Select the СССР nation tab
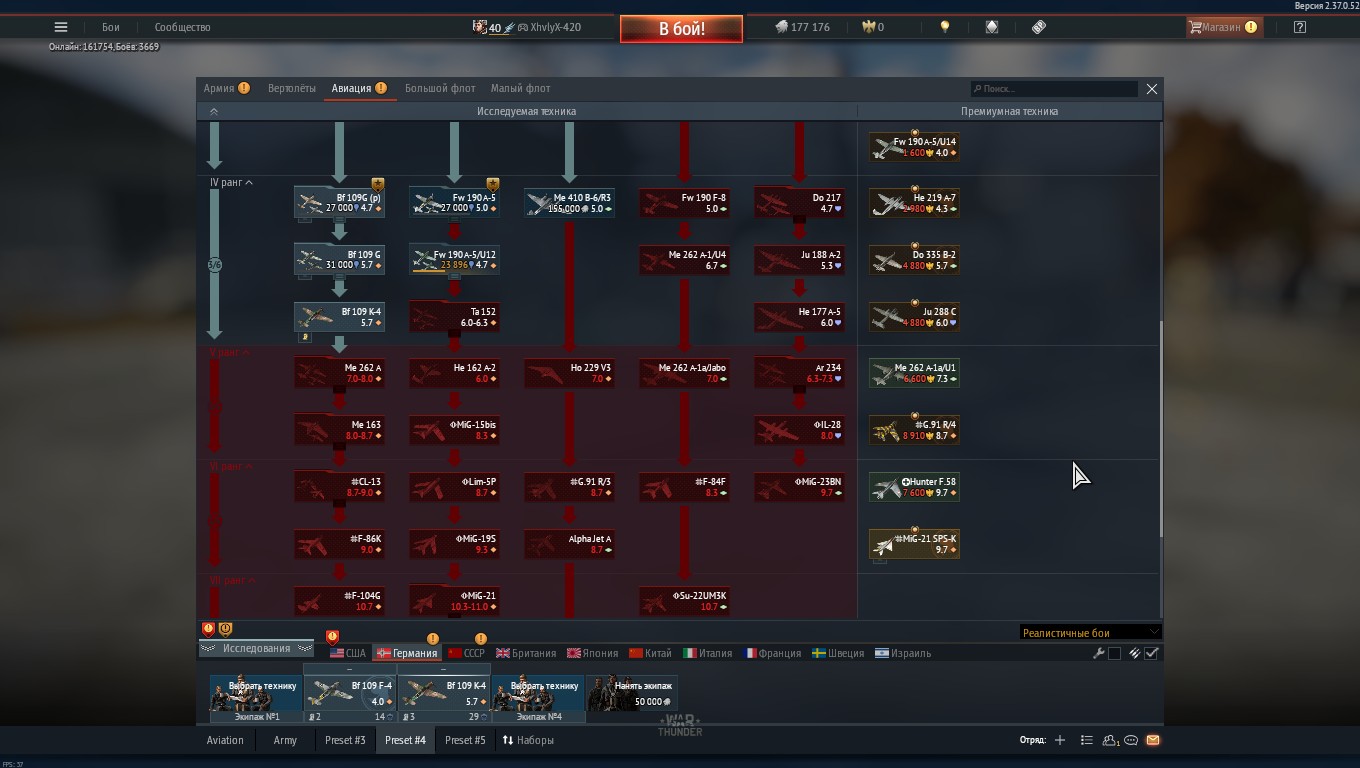This screenshot has width=1360, height=768. click(x=466, y=653)
